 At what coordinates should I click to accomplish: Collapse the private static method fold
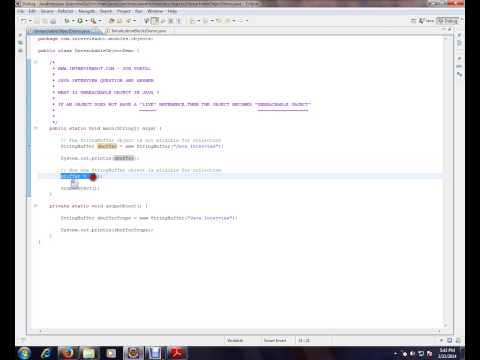[36, 206]
